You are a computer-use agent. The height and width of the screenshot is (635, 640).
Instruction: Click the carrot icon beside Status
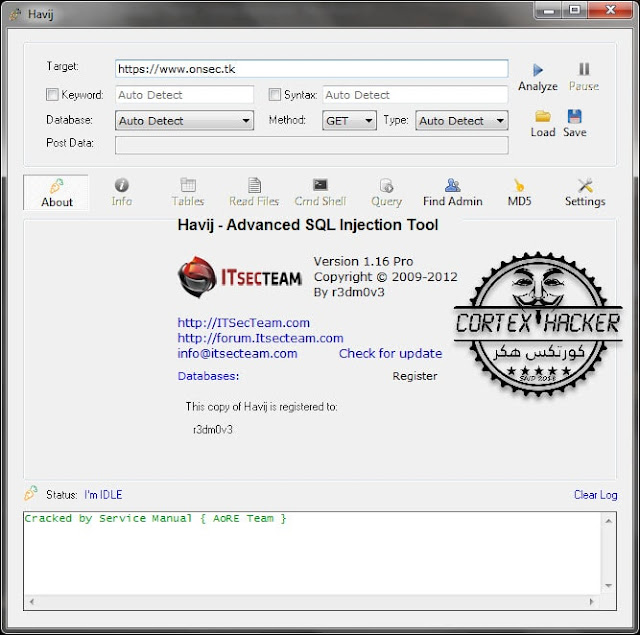[31, 493]
